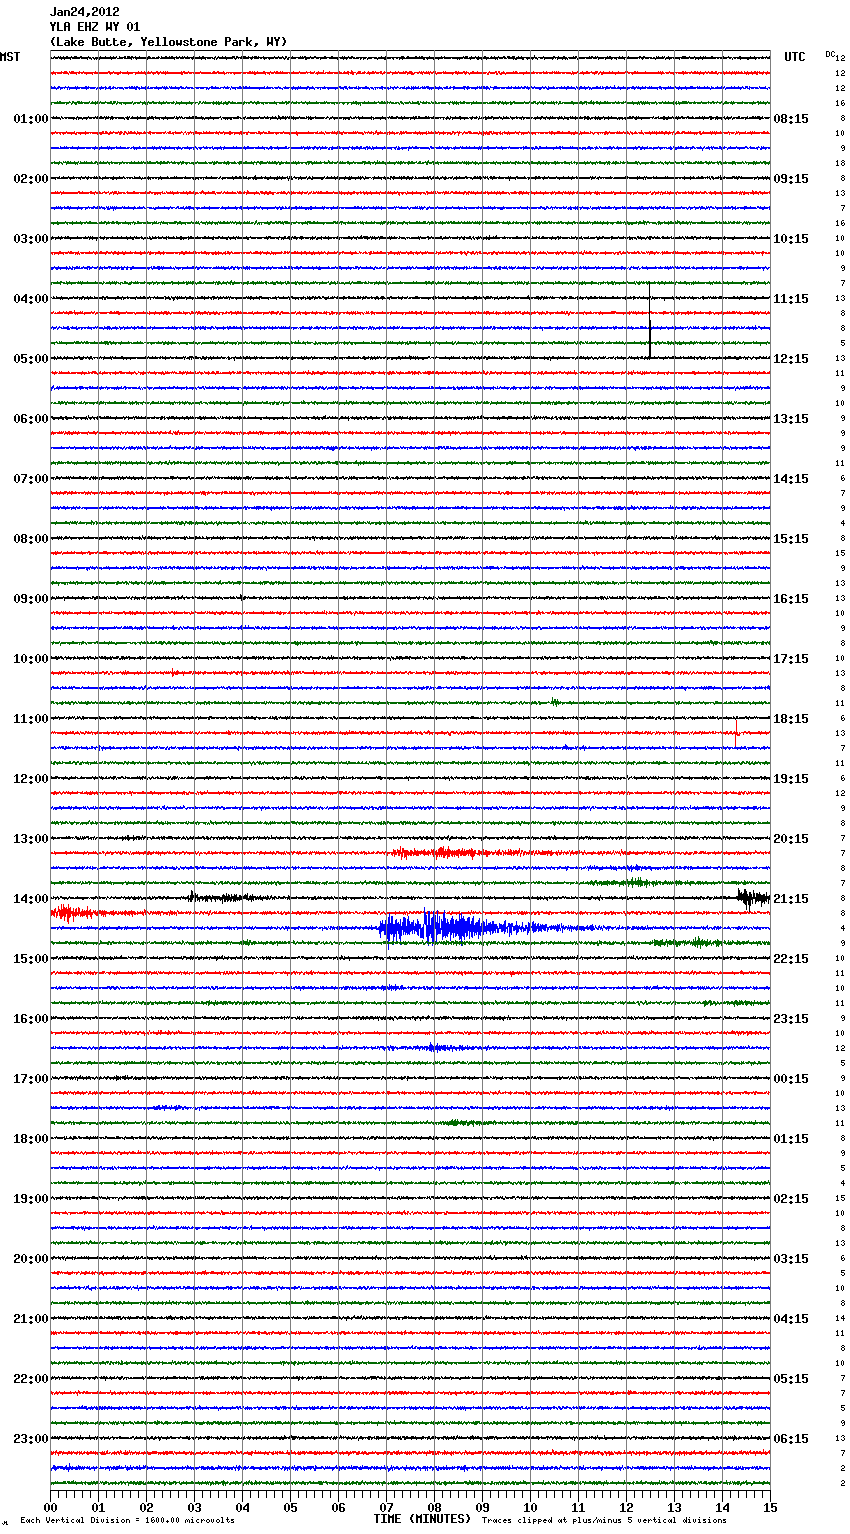Select the 09:00 MST time label
The width and height of the screenshot is (850, 1534).
coord(31,599)
